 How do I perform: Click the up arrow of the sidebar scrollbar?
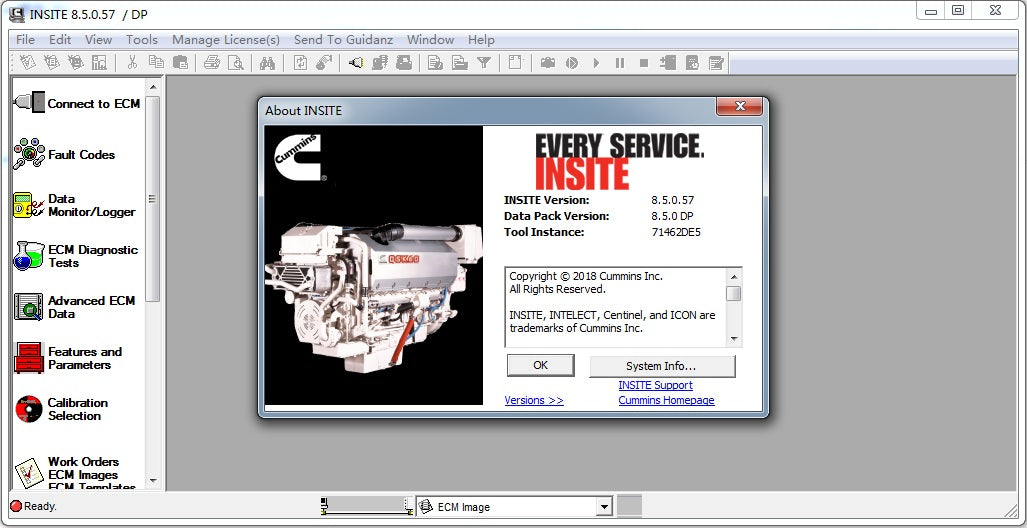153,86
